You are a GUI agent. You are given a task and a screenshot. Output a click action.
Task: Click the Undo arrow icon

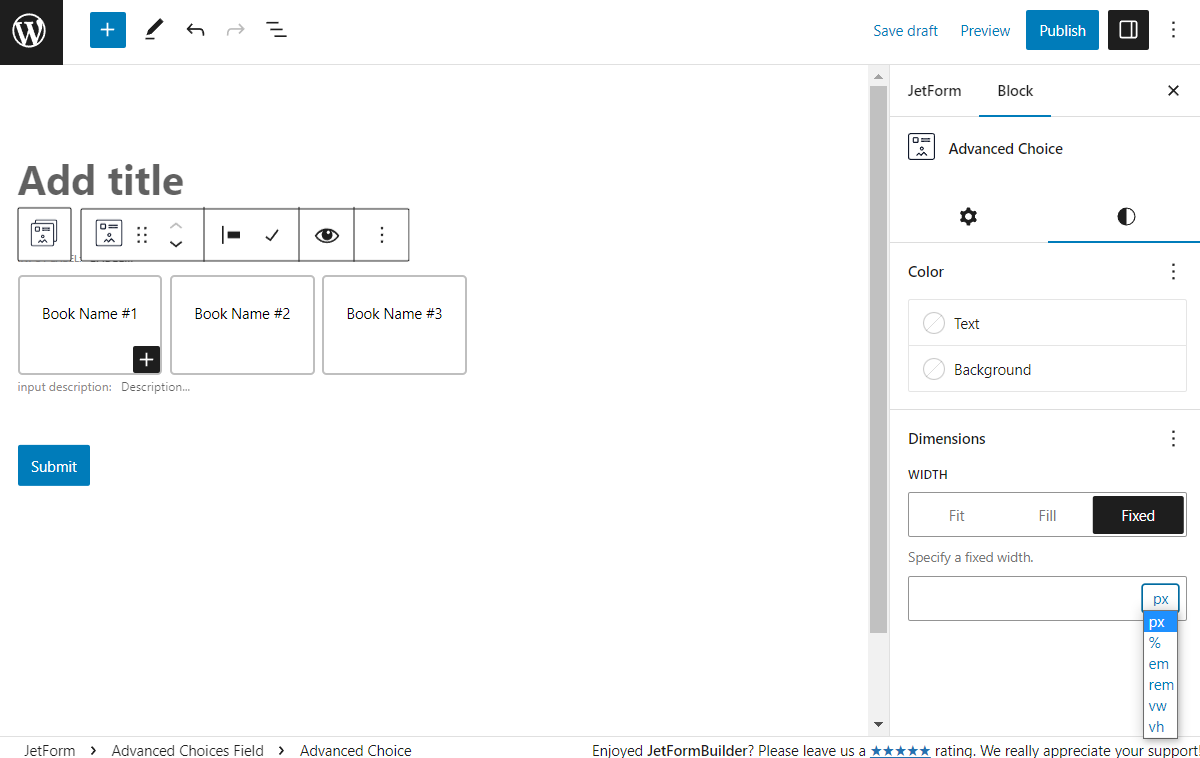[195, 30]
